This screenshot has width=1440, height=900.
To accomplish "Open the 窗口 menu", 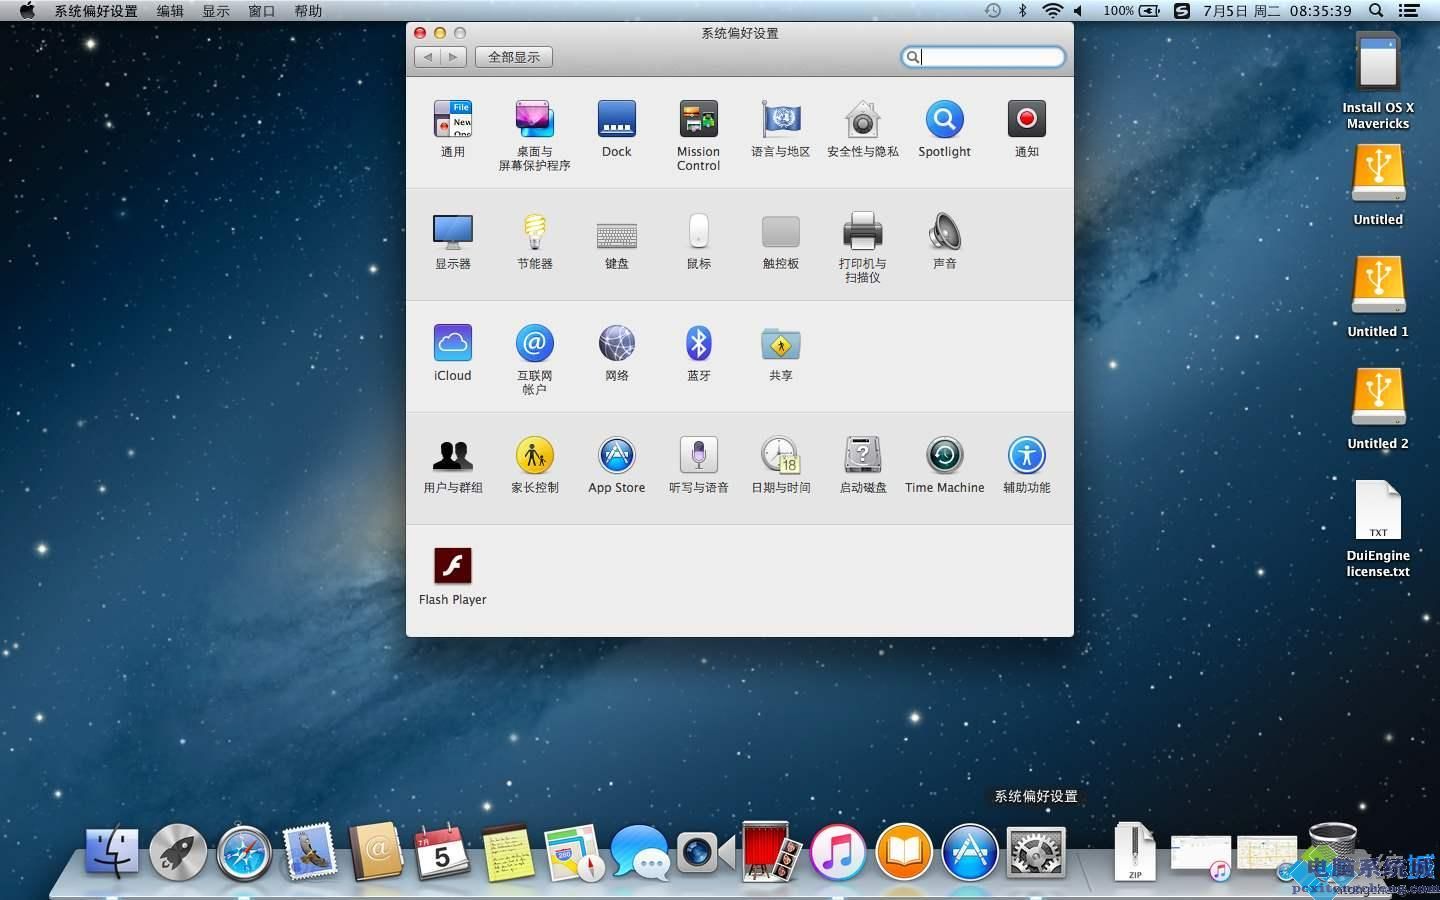I will [x=262, y=11].
